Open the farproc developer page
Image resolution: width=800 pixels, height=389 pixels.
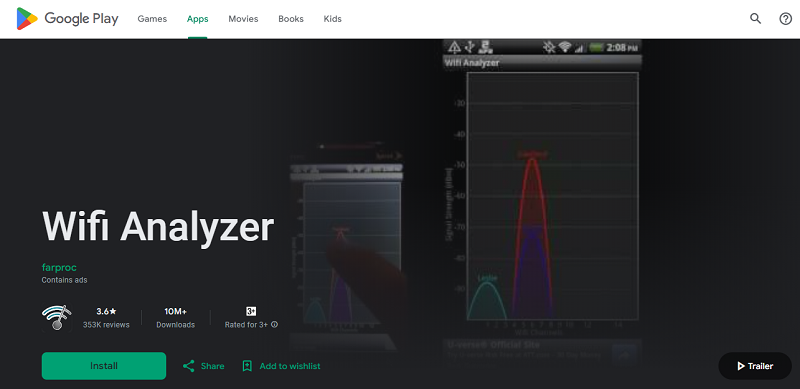click(x=59, y=268)
